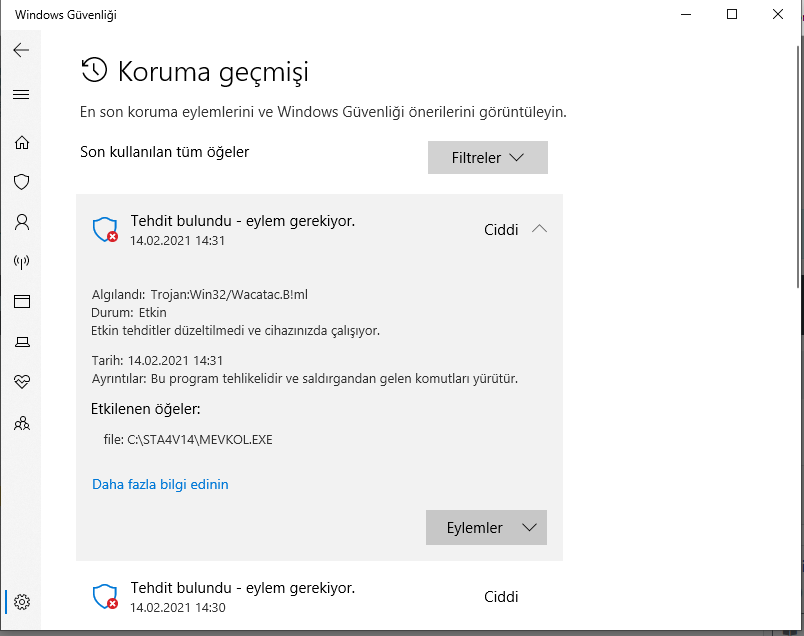Image resolution: width=804 pixels, height=636 pixels.
Task: Open the hamburger navigation menu
Action: pyautogui.click(x=21, y=95)
